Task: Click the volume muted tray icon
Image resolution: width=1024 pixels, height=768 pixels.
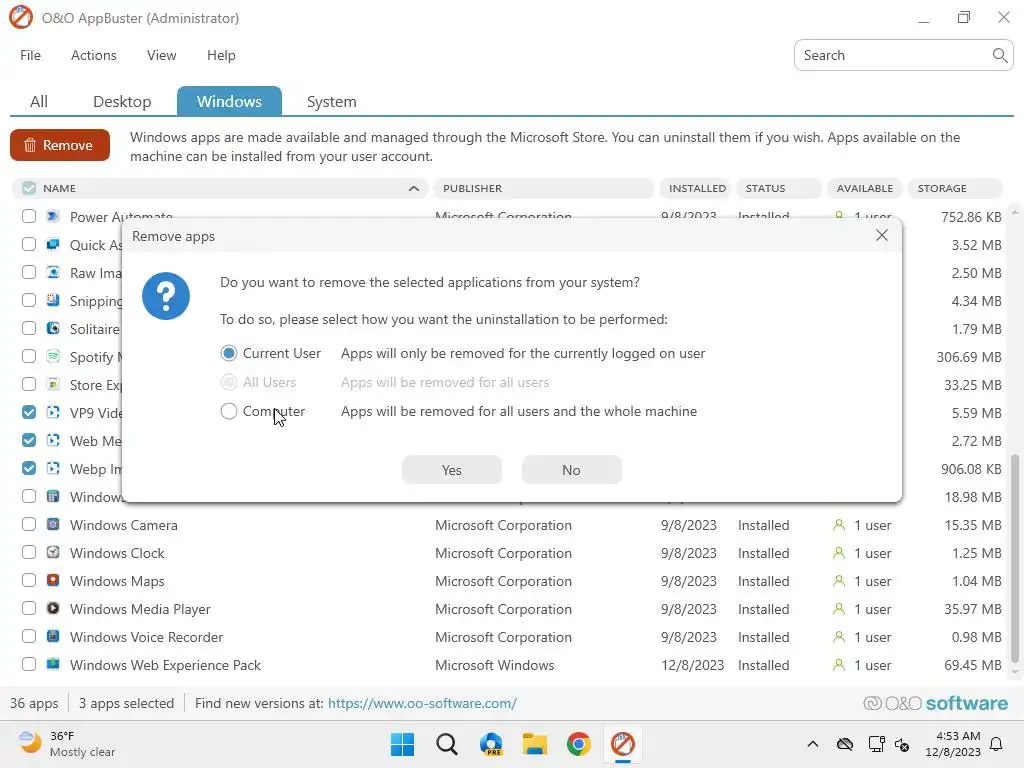Action: pyautogui.click(x=902, y=744)
